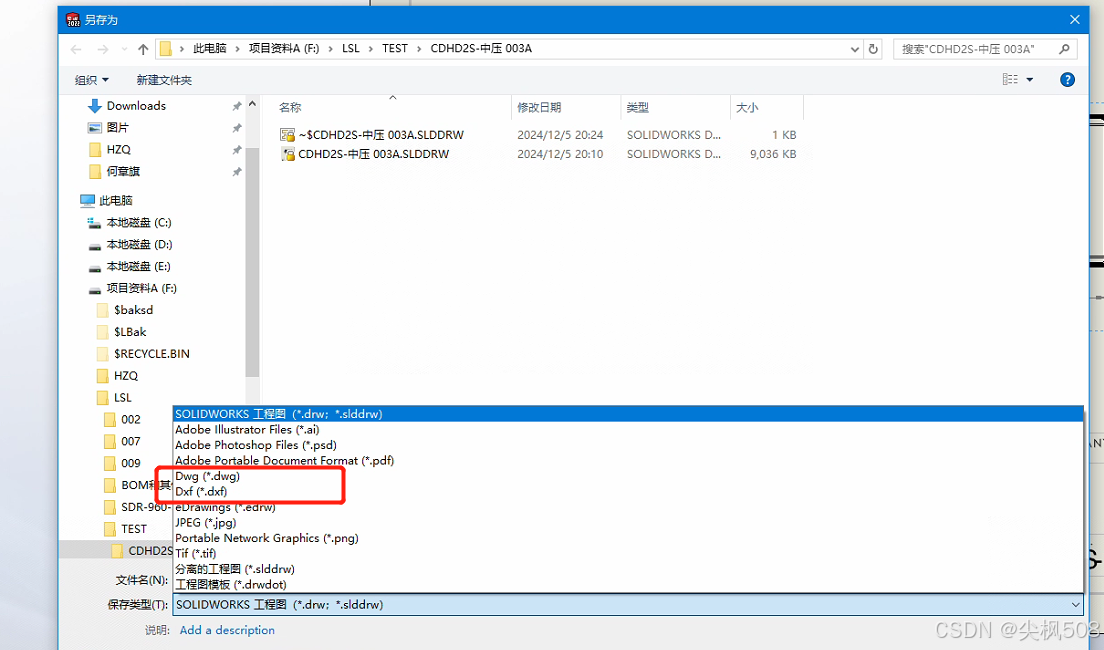Screen dimensions: 1104x650
Task: Go forward using the forward arrow
Action: pos(103,49)
